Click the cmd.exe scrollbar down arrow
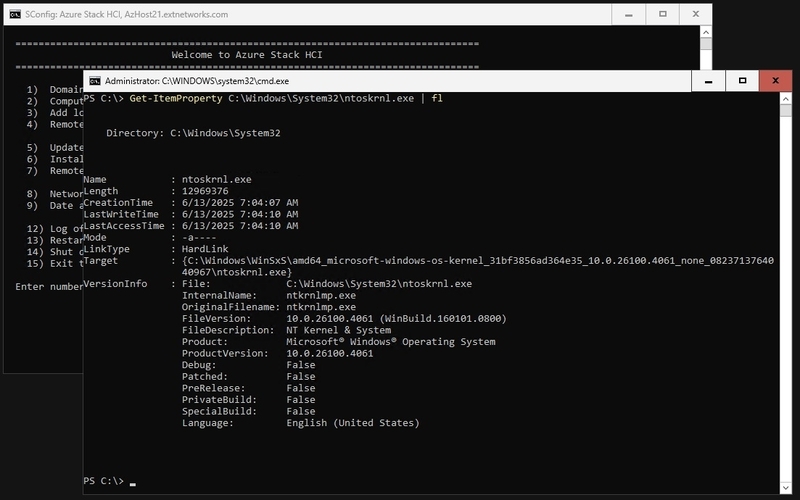The height and width of the screenshot is (500, 800). [x=786, y=488]
